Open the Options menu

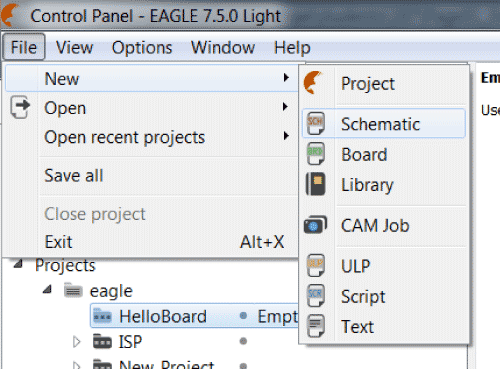[x=142, y=47]
